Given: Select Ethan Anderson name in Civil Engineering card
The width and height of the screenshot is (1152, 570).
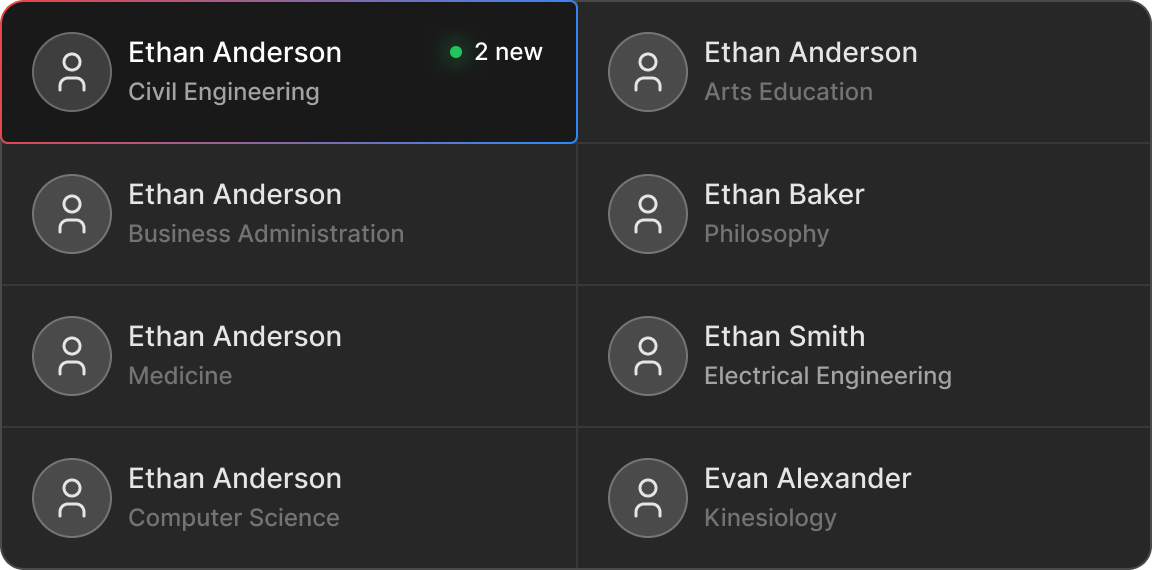Looking at the screenshot, I should (235, 52).
